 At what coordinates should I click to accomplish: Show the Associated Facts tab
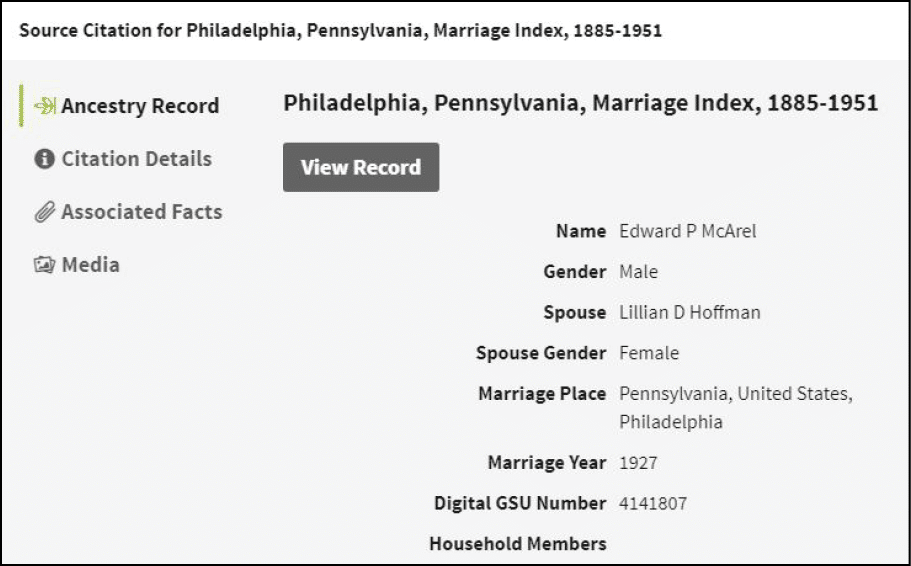[x=141, y=212]
